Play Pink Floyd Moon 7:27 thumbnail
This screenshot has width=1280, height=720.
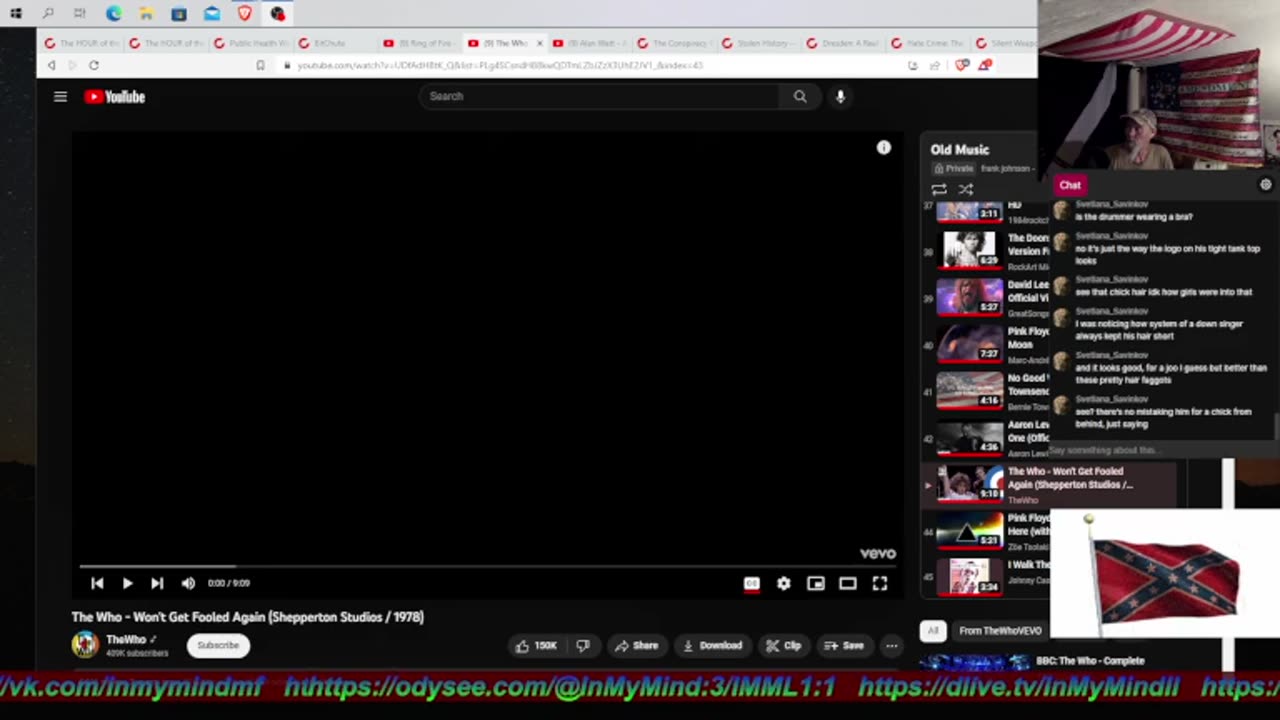[969, 343]
